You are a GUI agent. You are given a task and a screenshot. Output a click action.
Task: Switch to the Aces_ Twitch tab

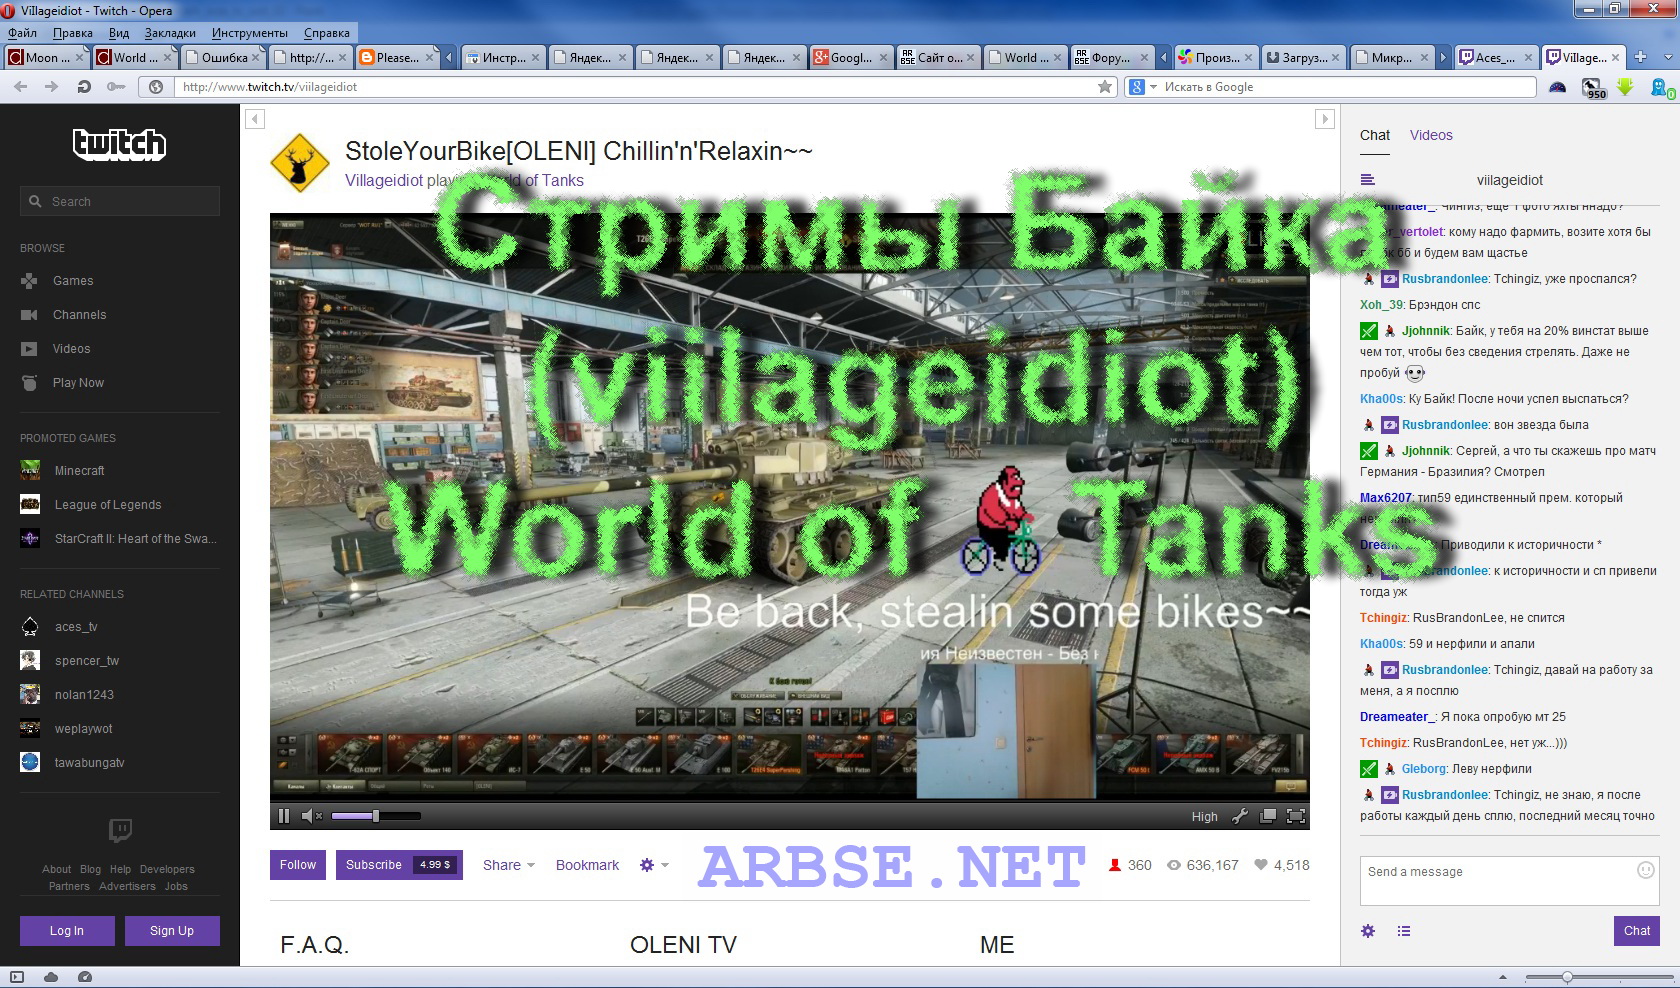point(1495,57)
